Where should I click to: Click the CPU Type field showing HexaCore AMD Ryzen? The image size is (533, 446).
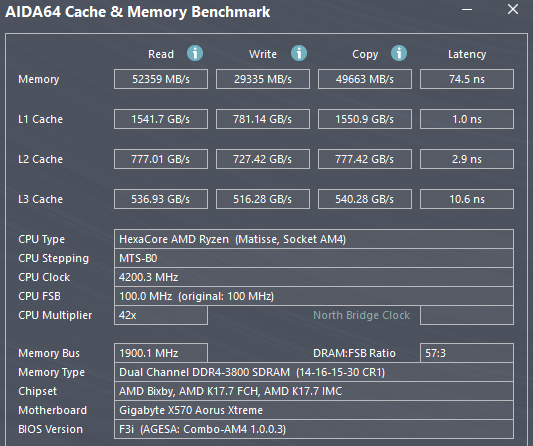[314, 239]
